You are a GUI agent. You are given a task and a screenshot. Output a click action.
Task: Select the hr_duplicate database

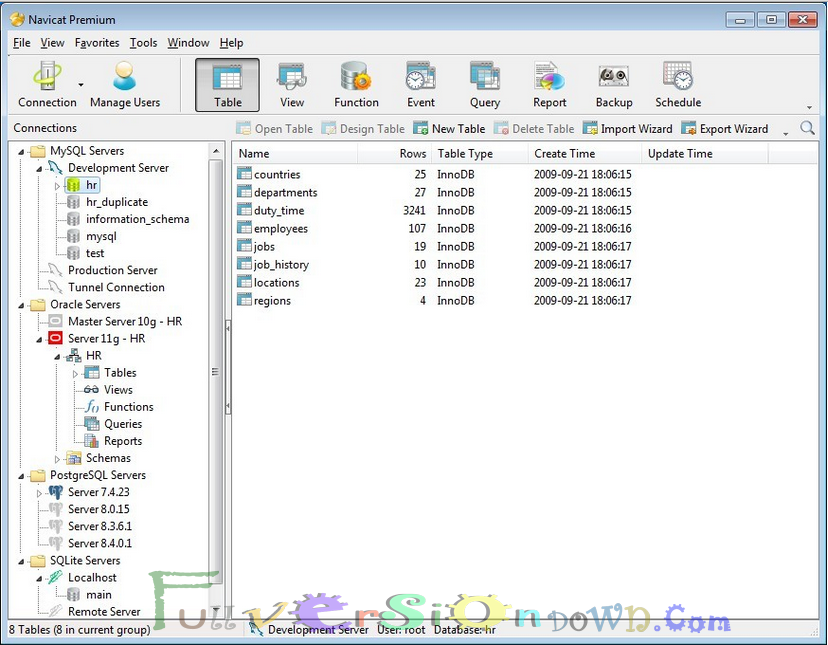117,202
